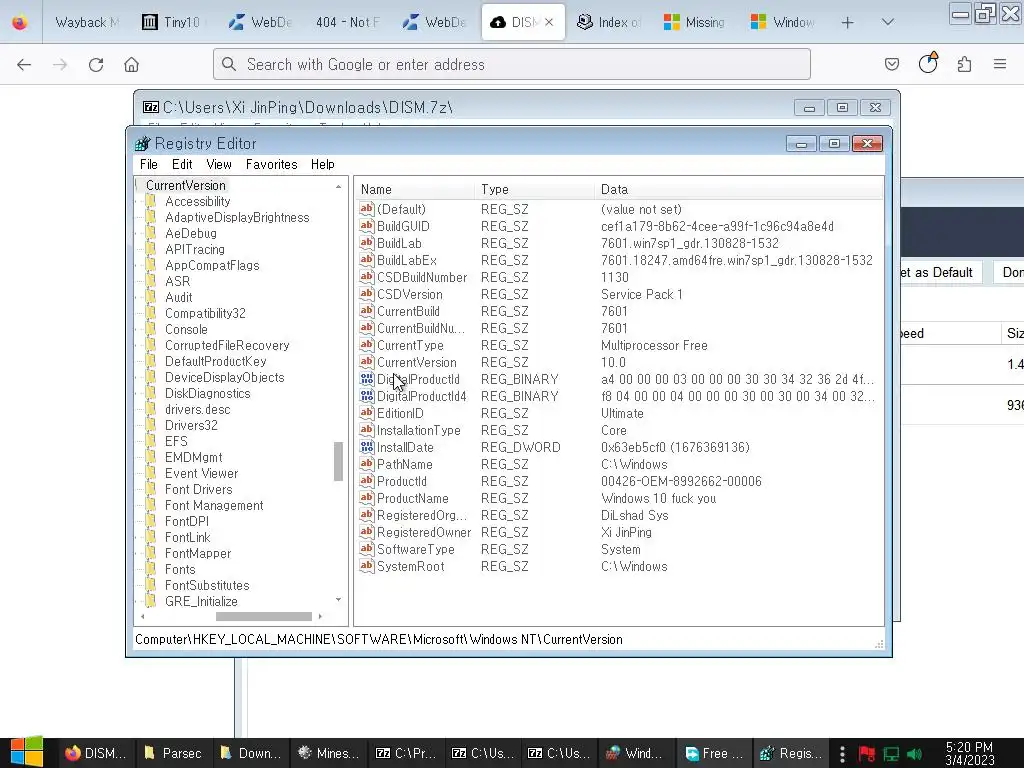Open the Firefox hamburger application menu

click(1000, 64)
